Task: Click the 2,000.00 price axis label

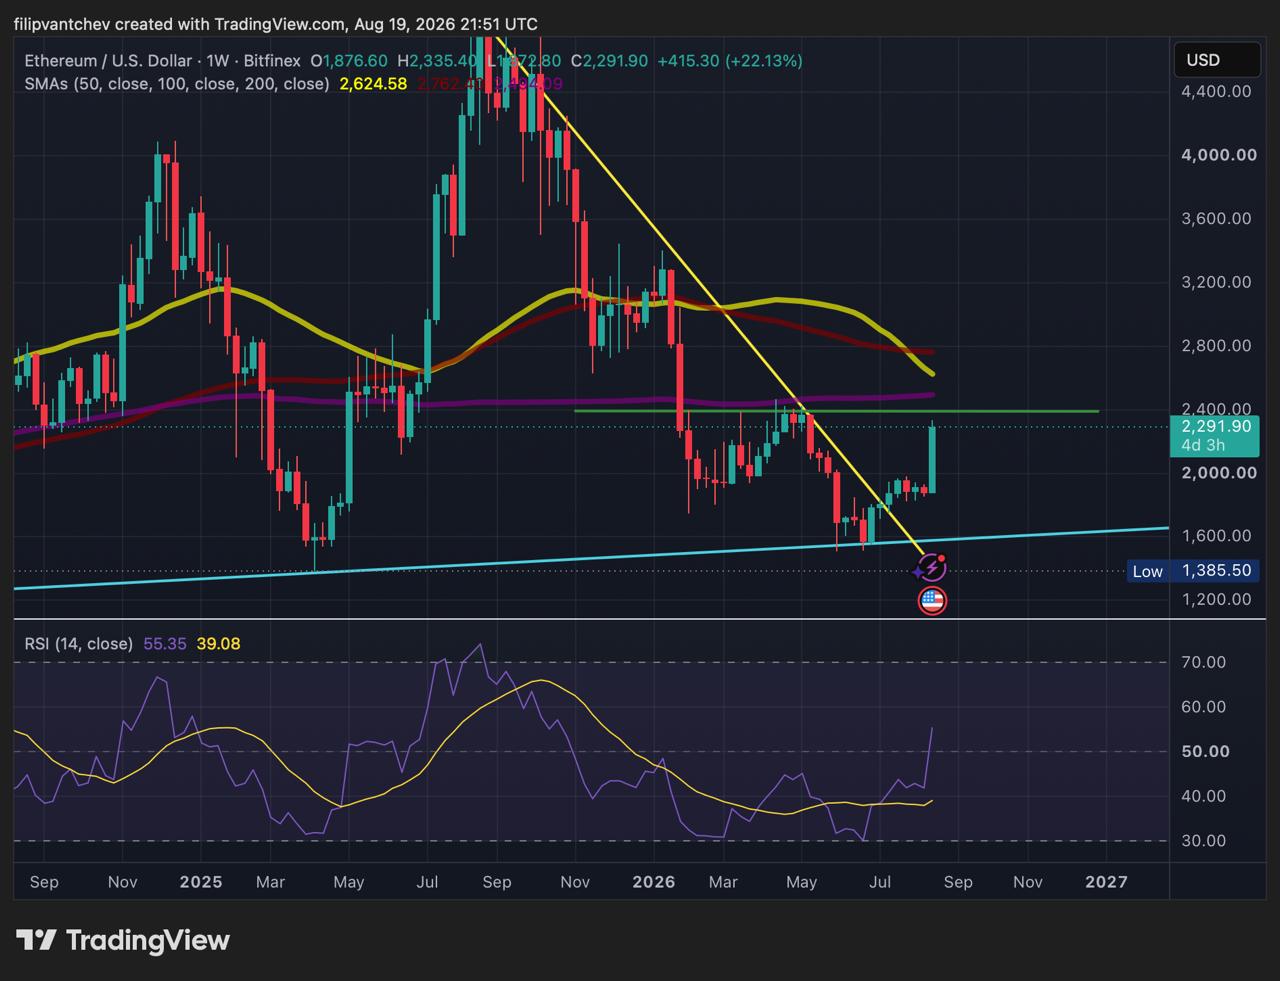Action: point(1217,472)
